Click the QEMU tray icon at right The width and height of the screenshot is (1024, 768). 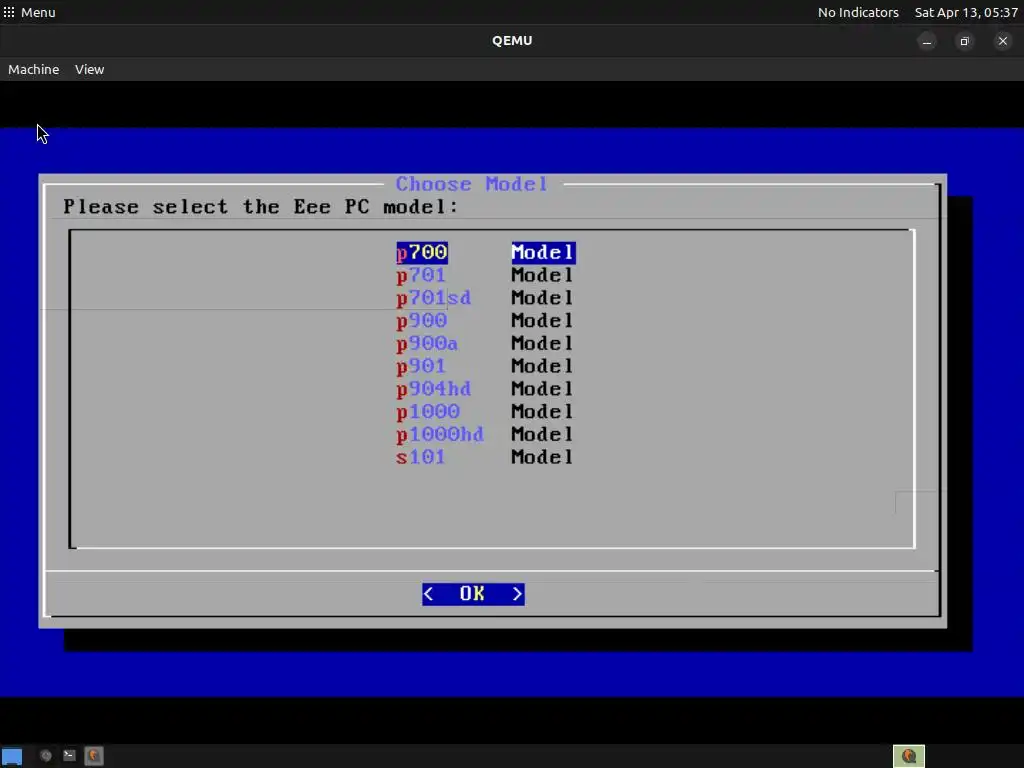pyautogui.click(x=908, y=756)
